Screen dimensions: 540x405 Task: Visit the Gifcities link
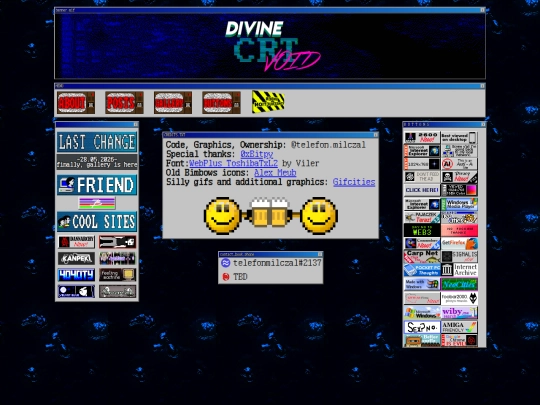[354, 182]
